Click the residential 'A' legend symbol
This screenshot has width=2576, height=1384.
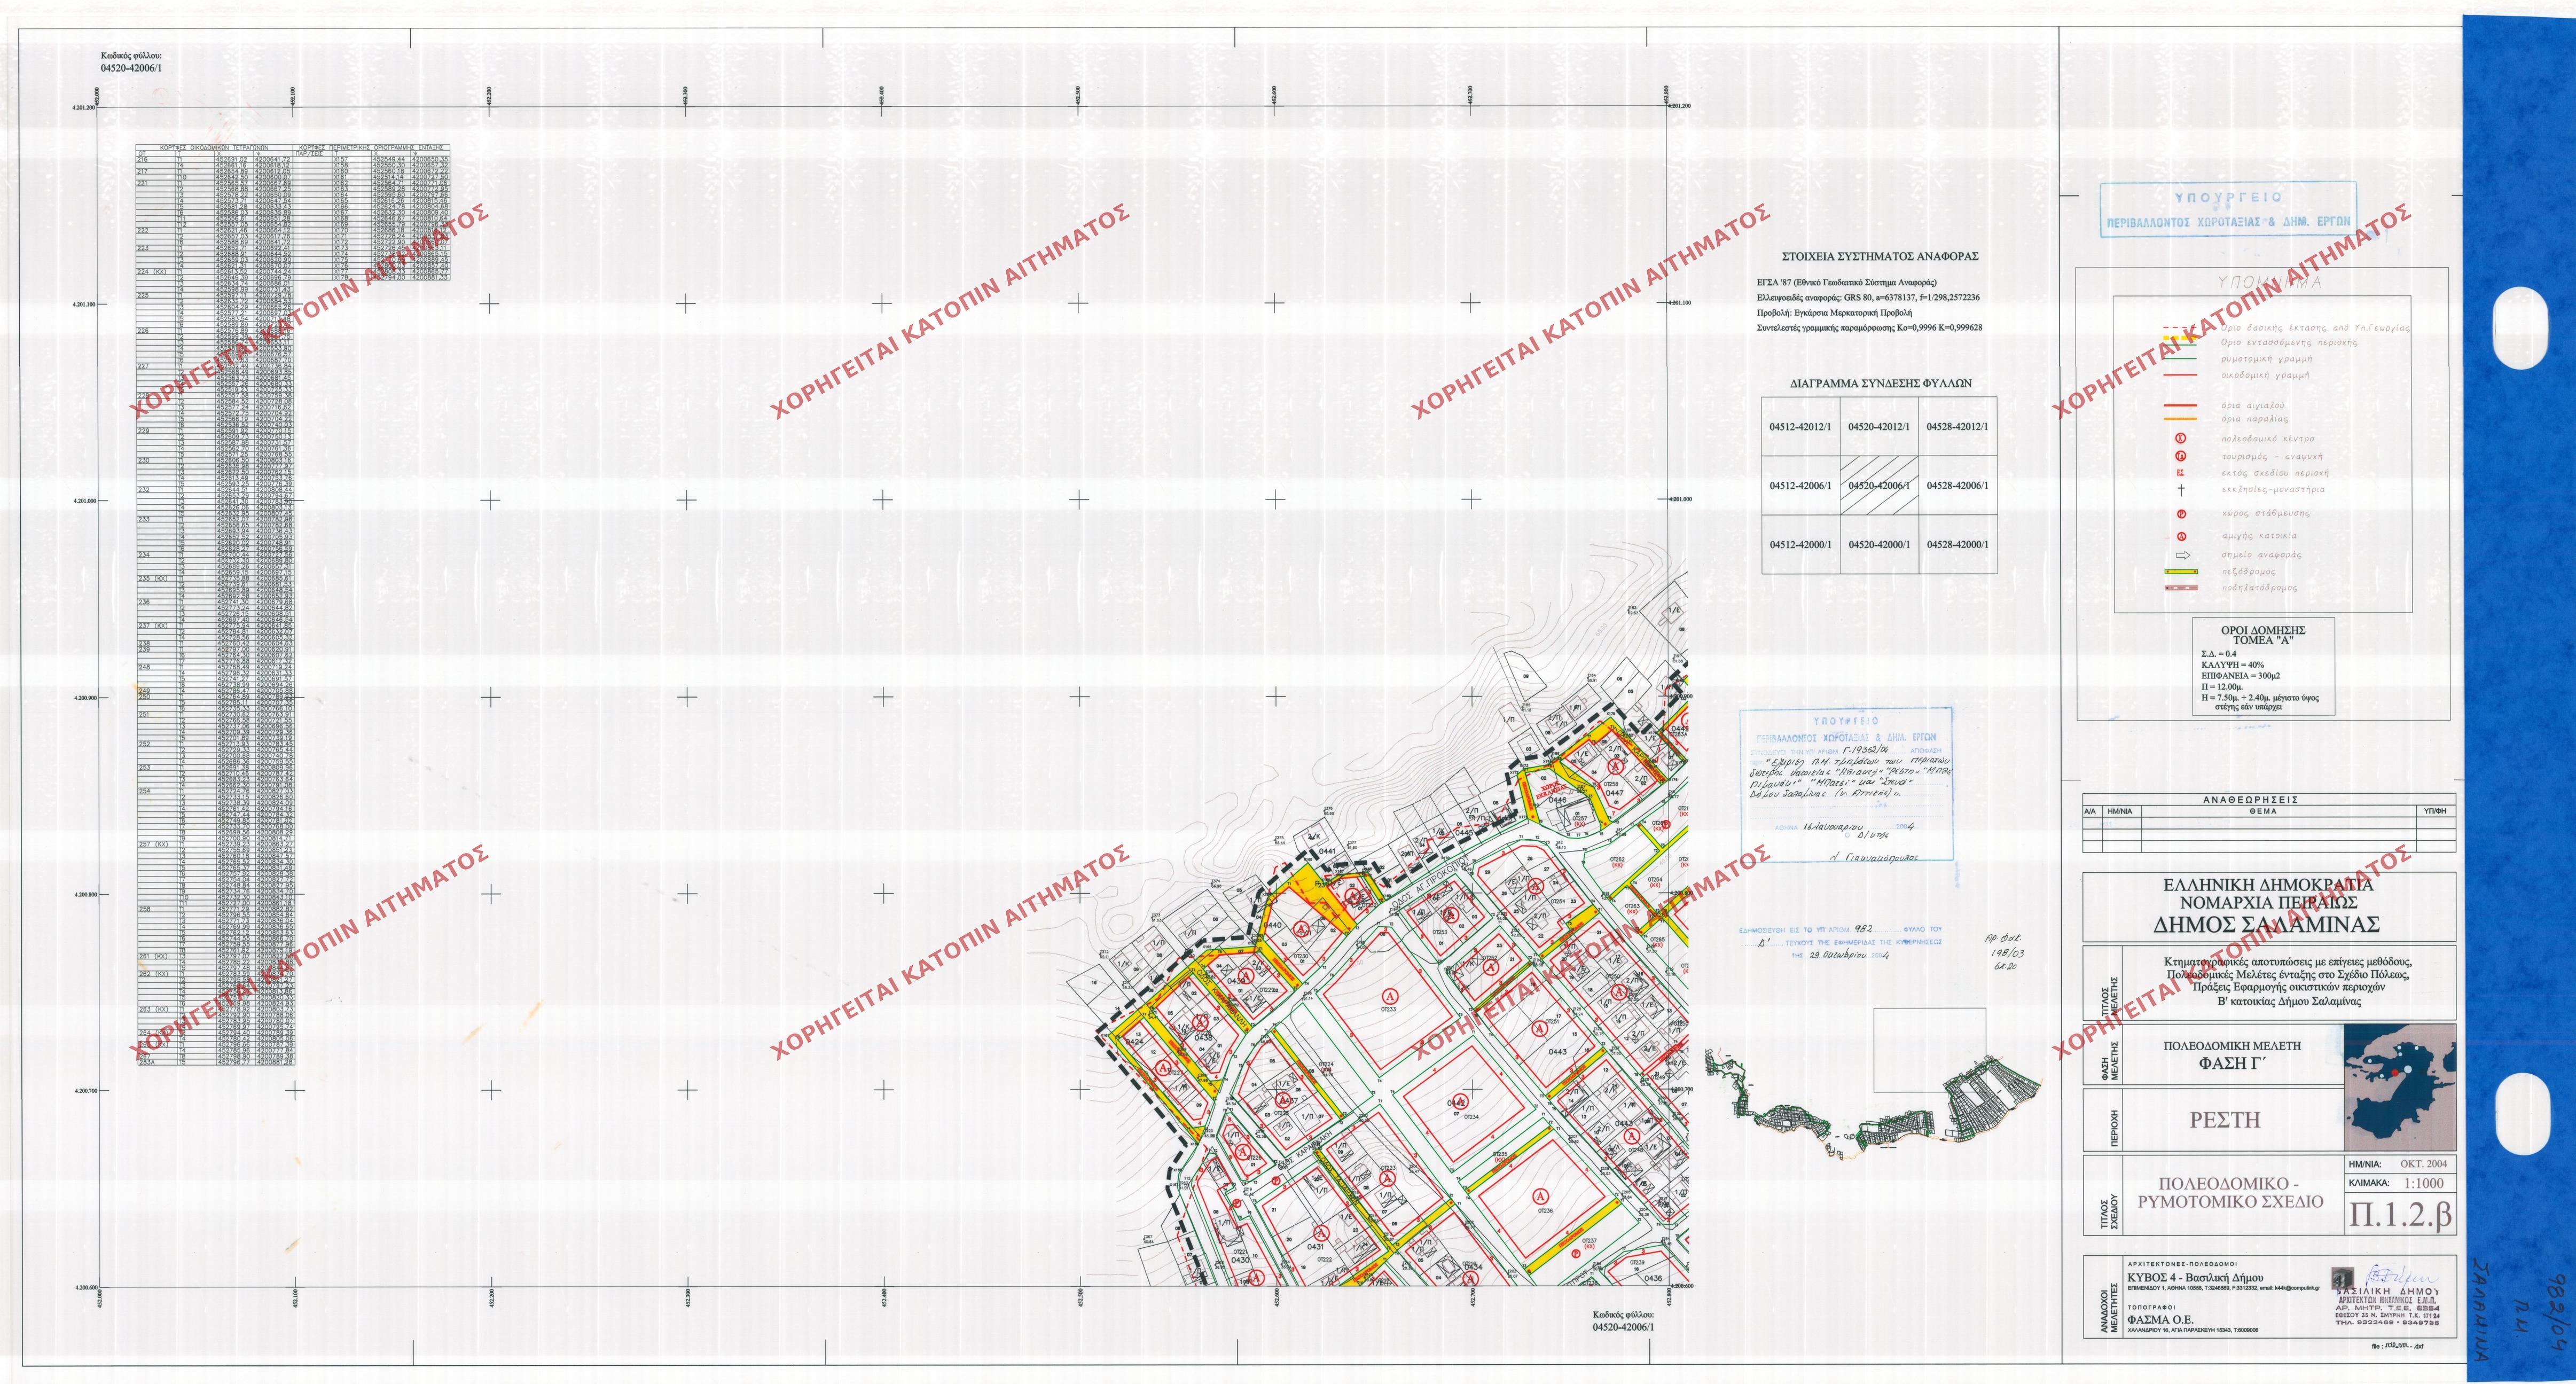click(2181, 537)
